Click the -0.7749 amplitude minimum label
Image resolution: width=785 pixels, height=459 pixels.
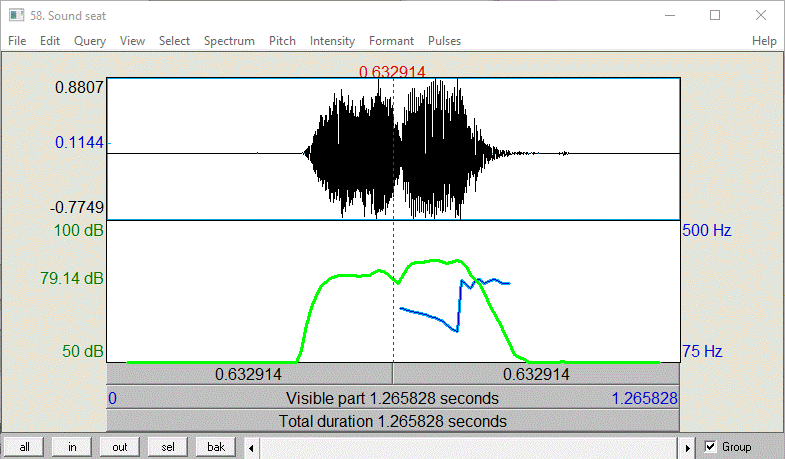77,207
